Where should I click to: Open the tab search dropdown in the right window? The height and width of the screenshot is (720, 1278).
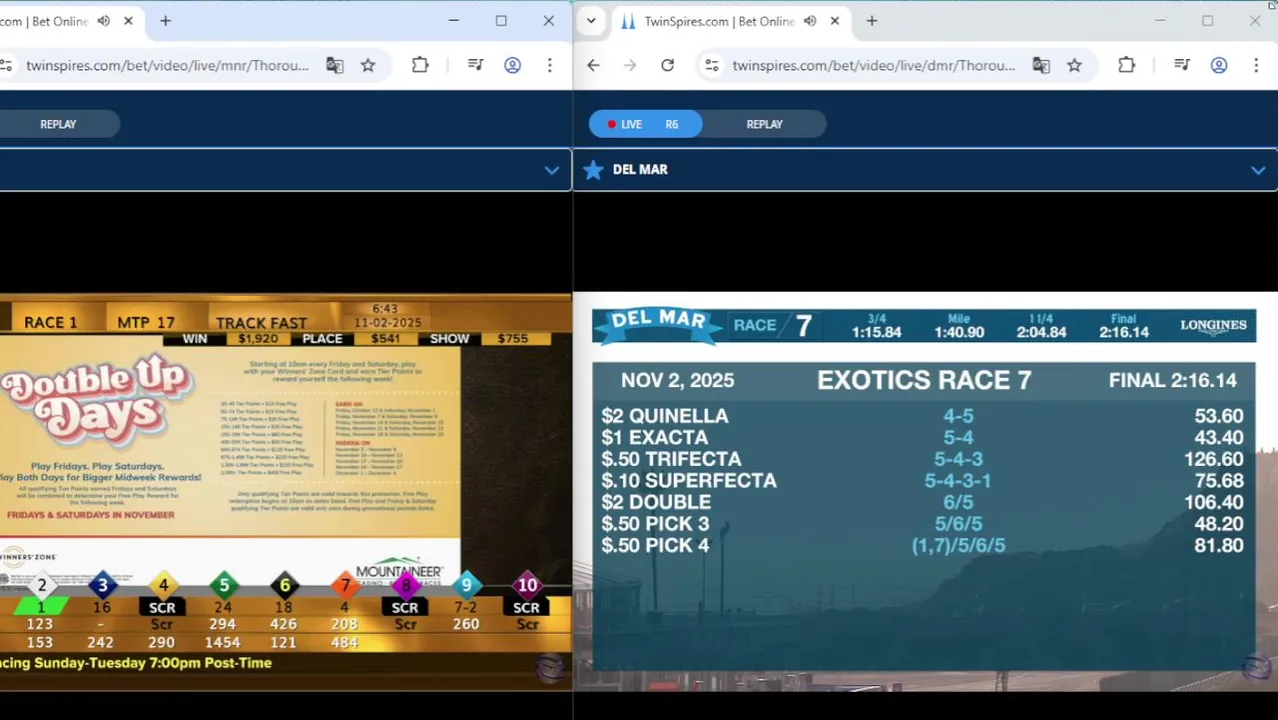click(x=591, y=21)
